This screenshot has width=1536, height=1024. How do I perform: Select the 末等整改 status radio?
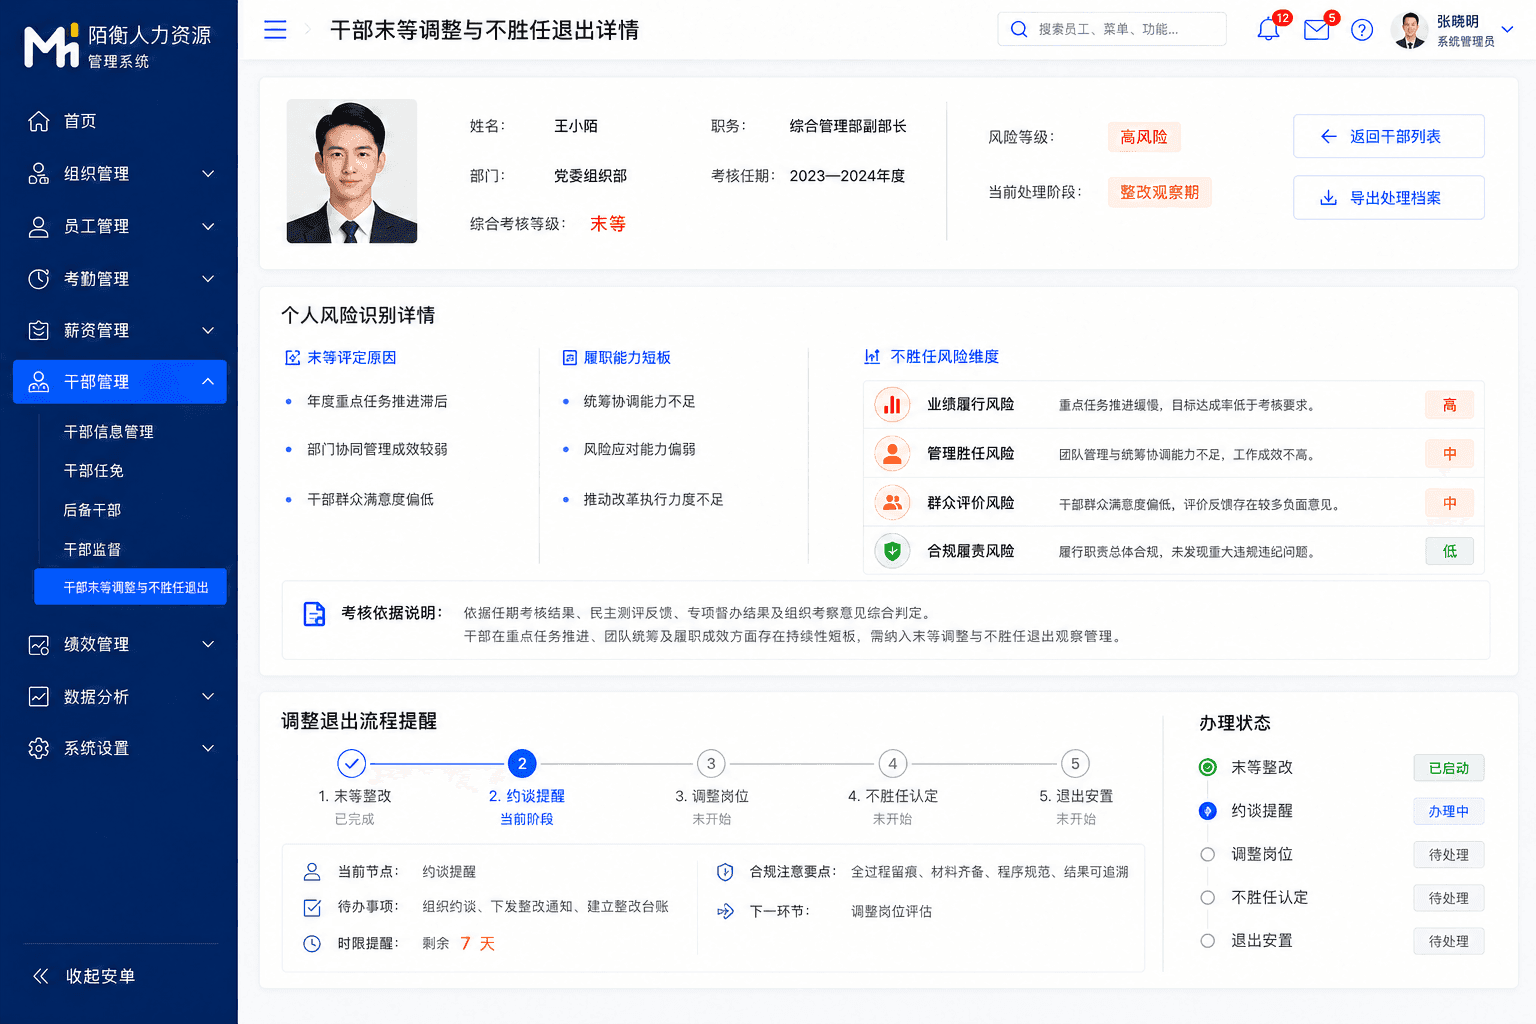1208,767
